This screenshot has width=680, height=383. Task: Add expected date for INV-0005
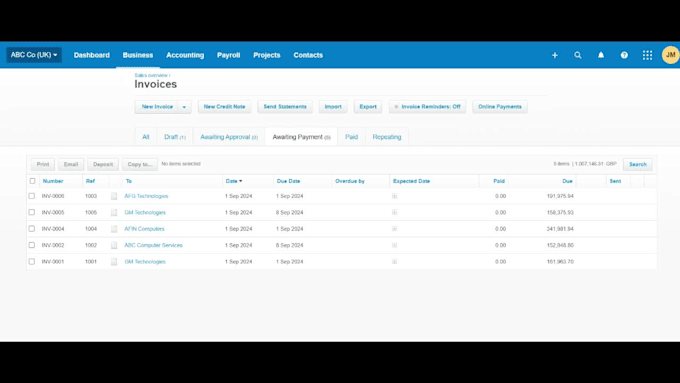(x=394, y=213)
